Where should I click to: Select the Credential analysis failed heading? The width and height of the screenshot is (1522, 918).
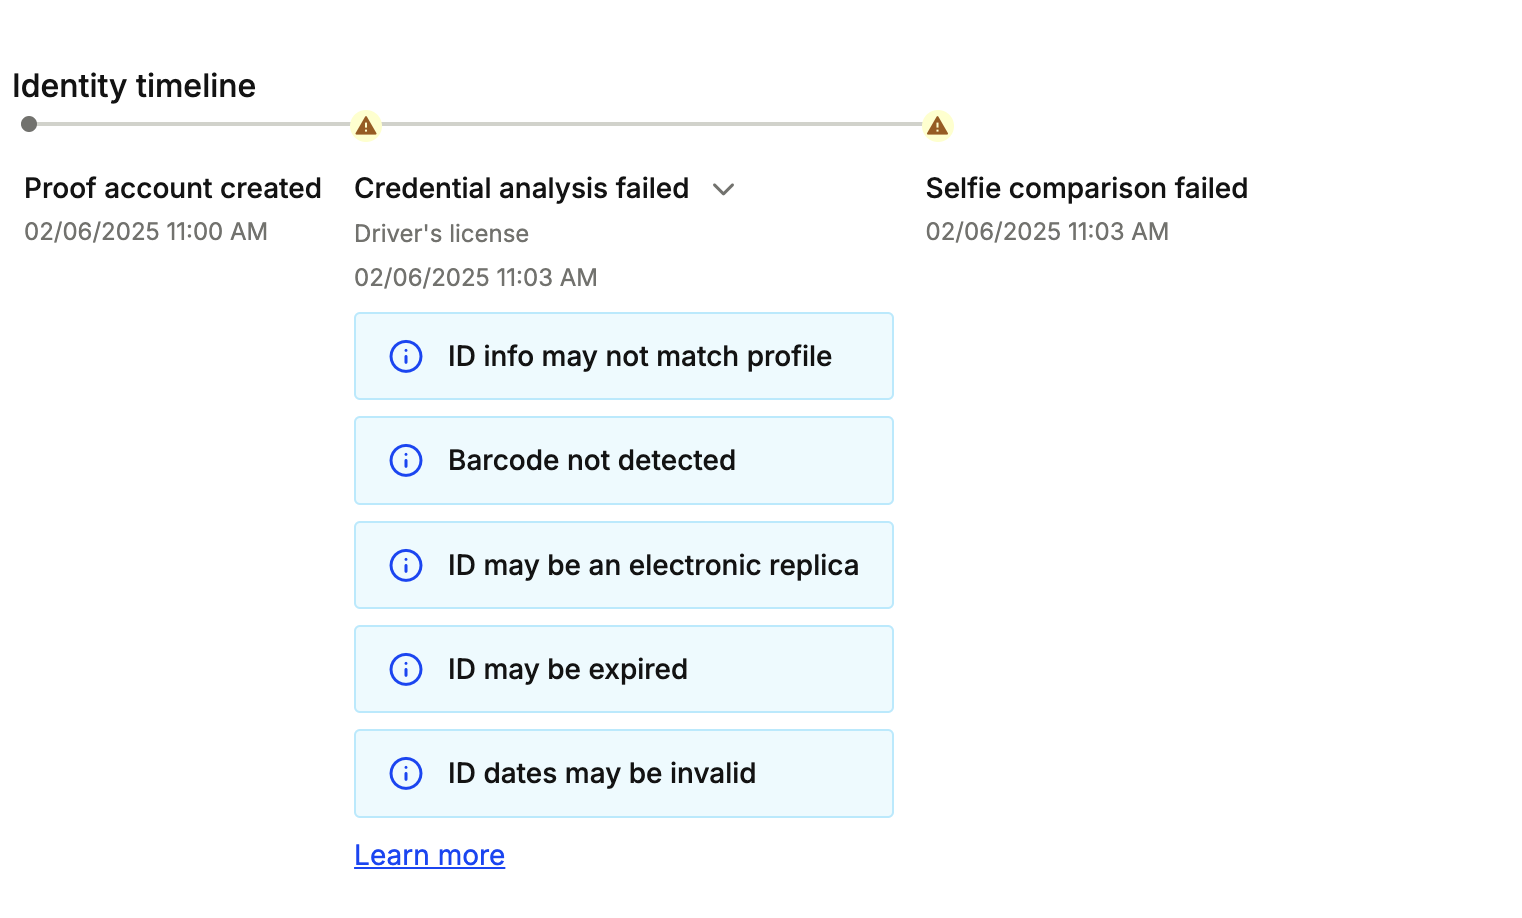(x=521, y=188)
